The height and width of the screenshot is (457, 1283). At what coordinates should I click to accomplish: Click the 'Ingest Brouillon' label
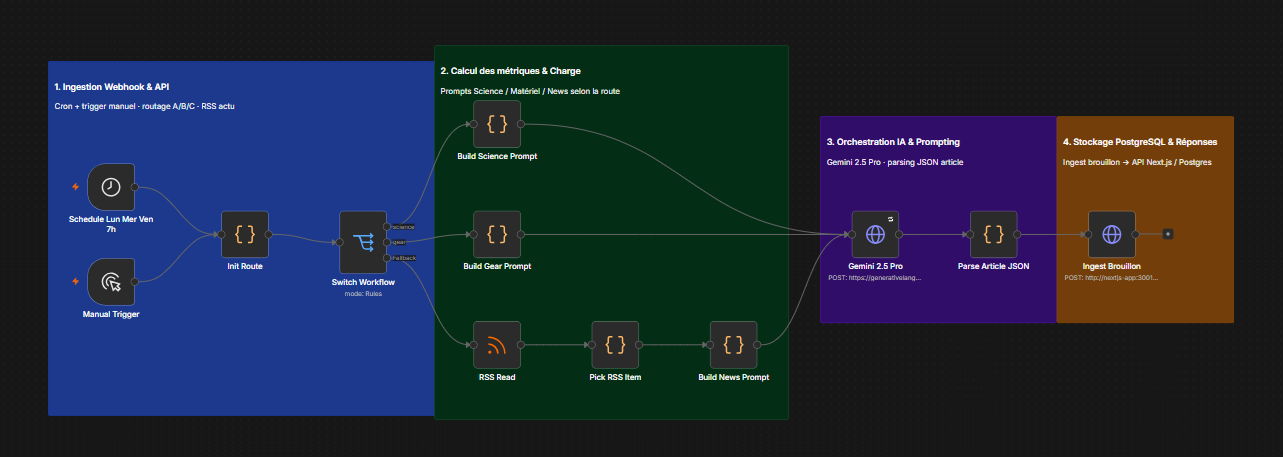pyautogui.click(x=1111, y=267)
